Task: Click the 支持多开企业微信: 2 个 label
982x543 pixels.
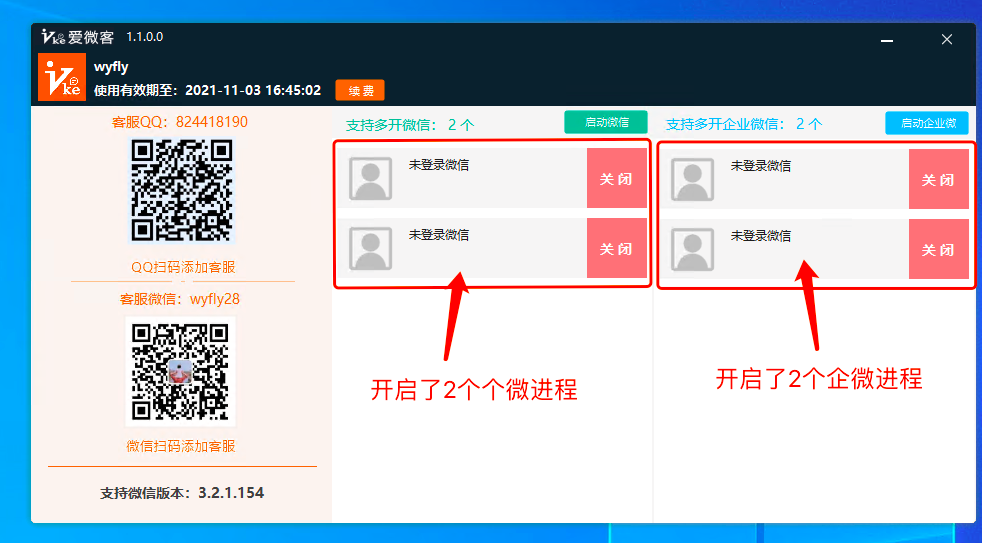Action: 744,124
